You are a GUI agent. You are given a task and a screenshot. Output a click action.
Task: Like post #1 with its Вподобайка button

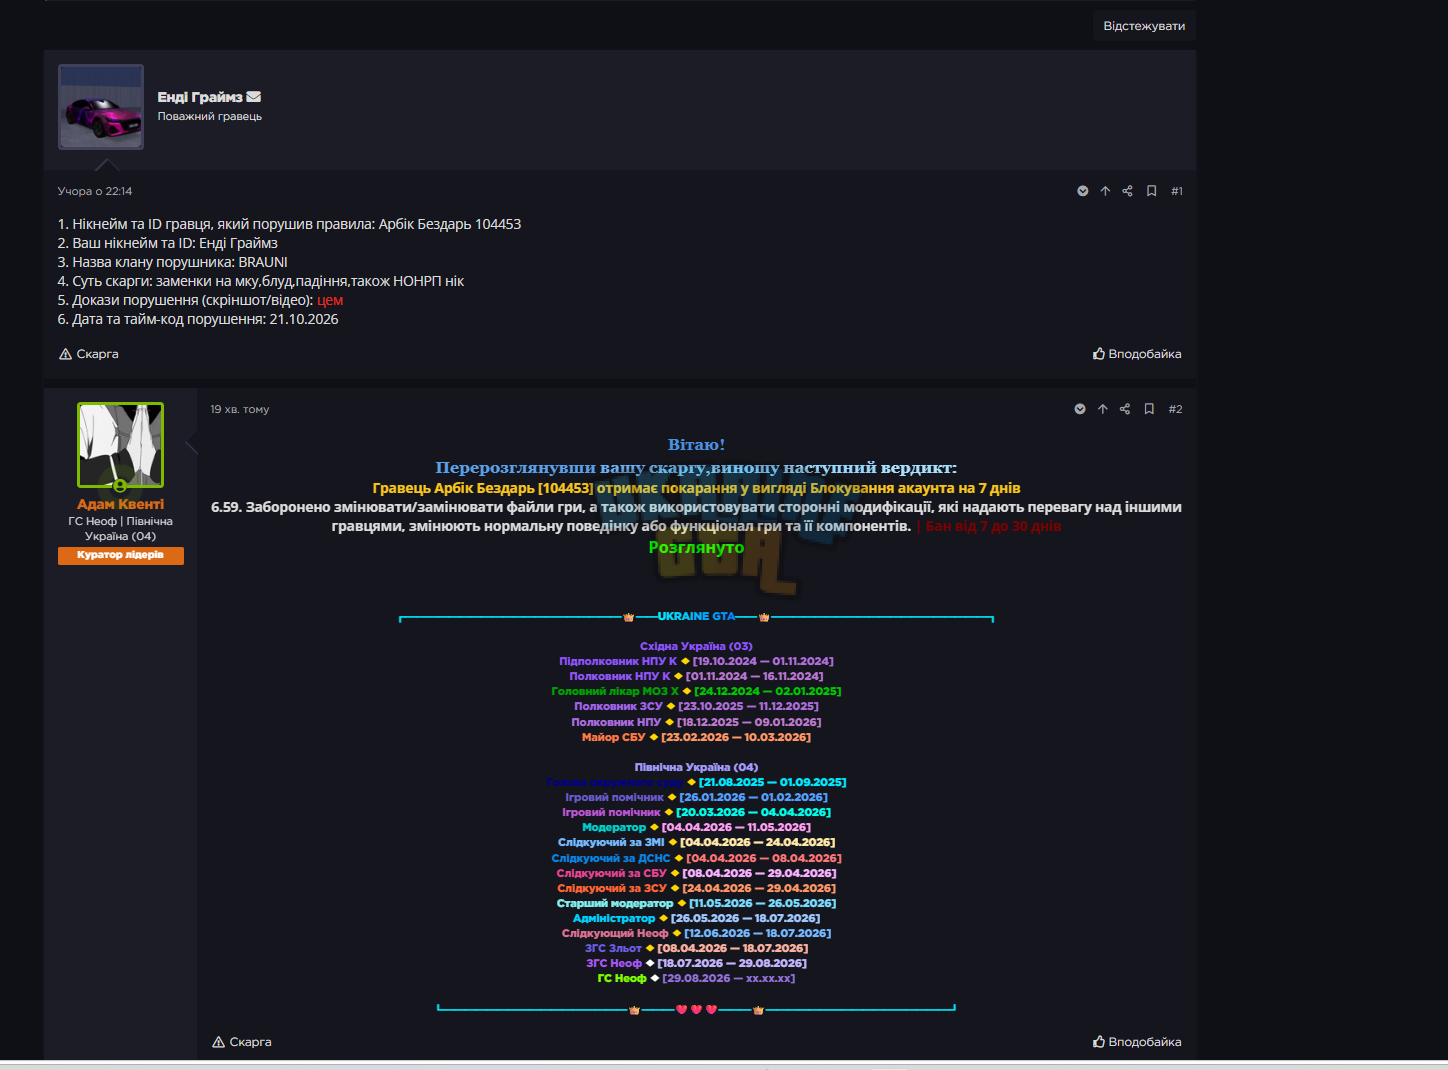tap(1137, 354)
